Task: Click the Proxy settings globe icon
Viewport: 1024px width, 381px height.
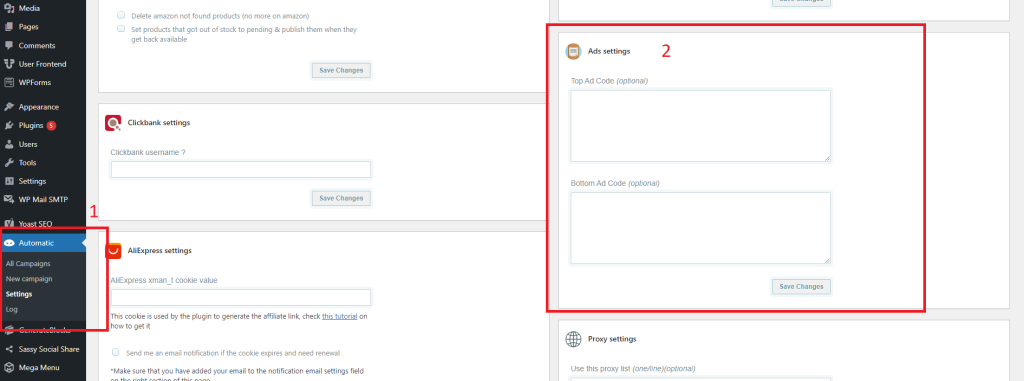Action: point(573,339)
